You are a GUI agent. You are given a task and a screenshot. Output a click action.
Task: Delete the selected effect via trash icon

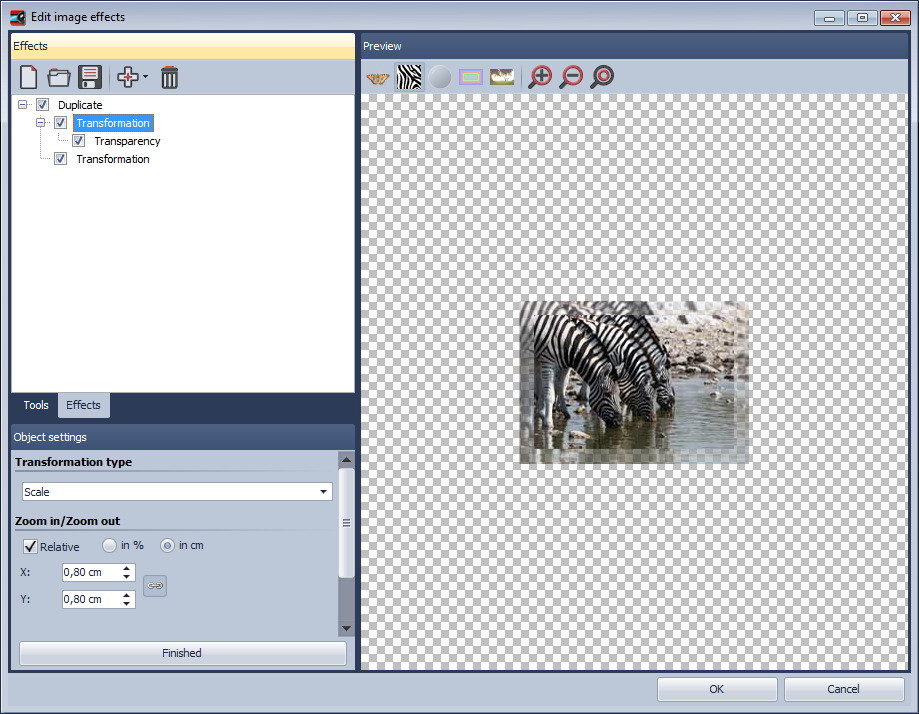[x=169, y=77]
